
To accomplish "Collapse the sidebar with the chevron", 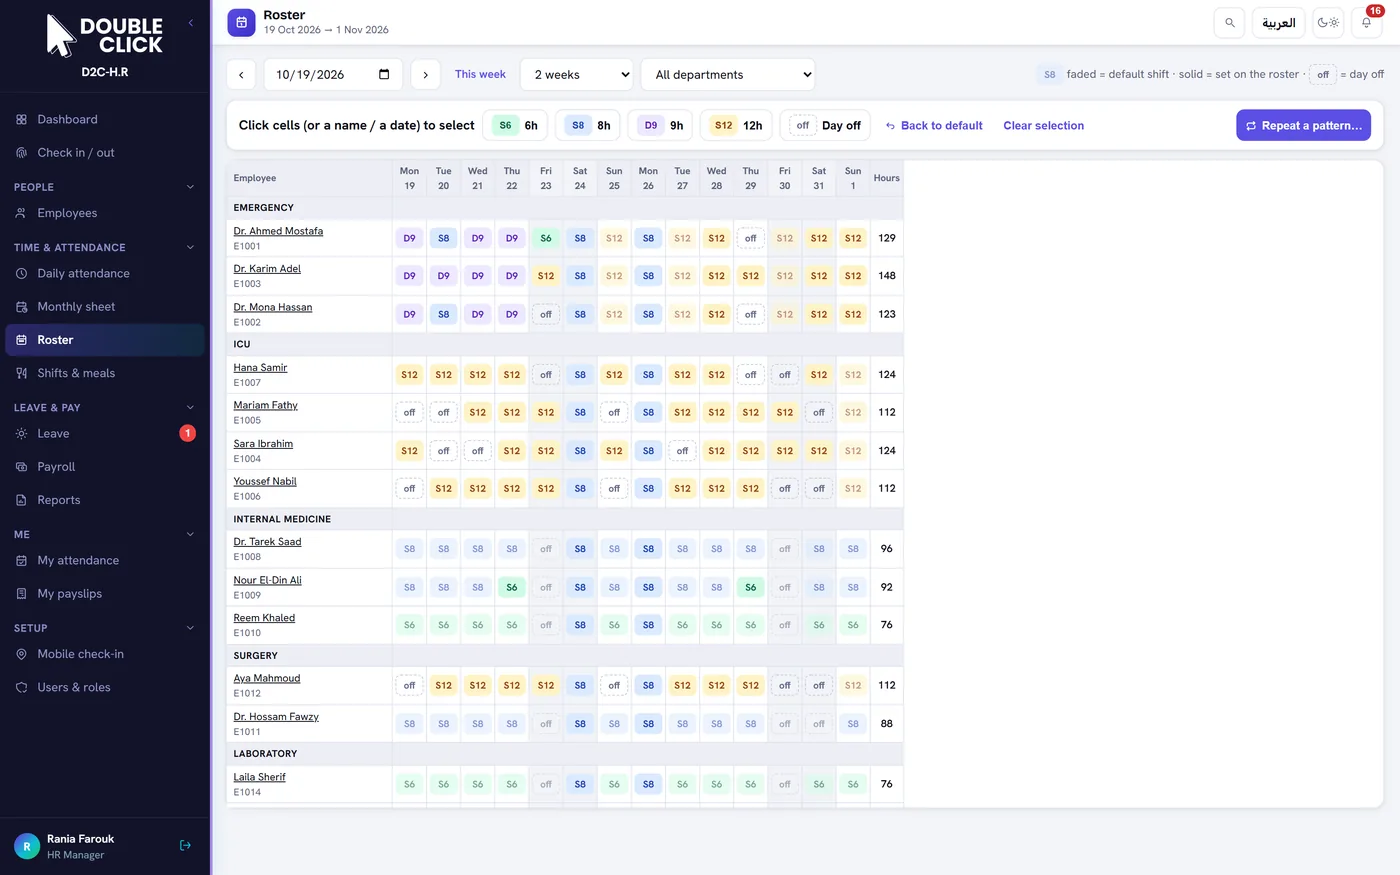I will (x=191, y=22).
